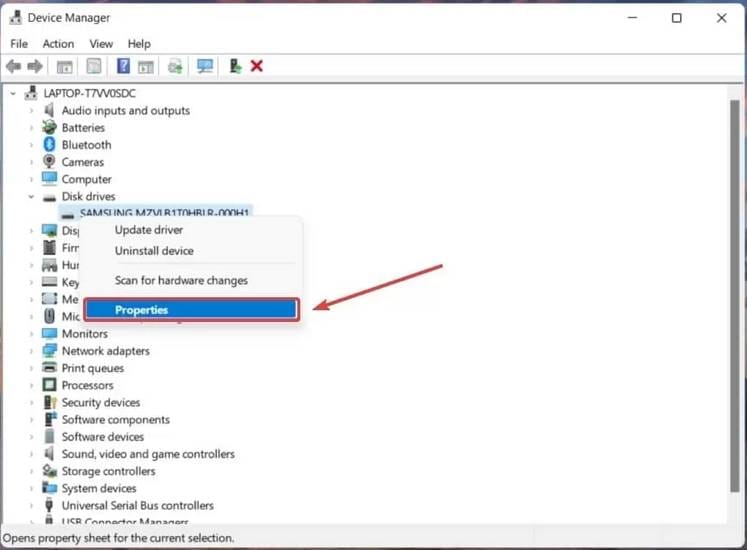Expand the Cameras node arrow
Image resolution: width=747 pixels, height=550 pixels.
click(31, 162)
